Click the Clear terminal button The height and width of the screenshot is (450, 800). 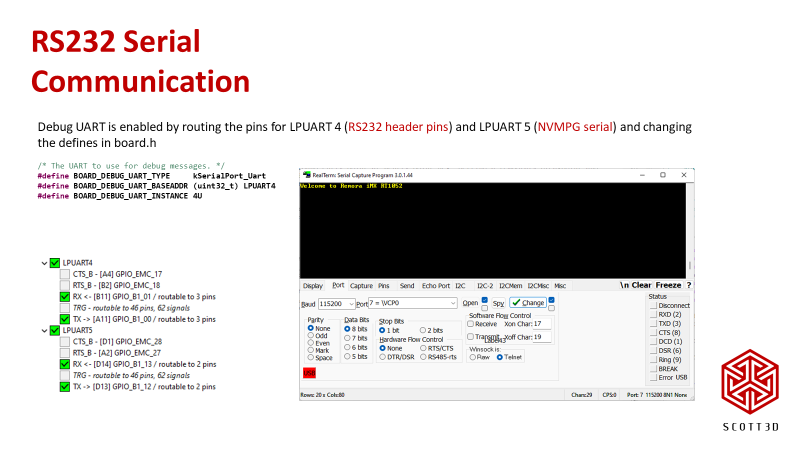coord(641,285)
